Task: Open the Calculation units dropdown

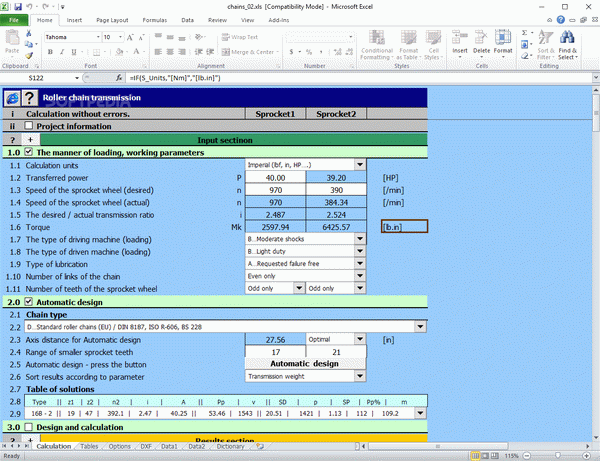Action: coord(360,165)
